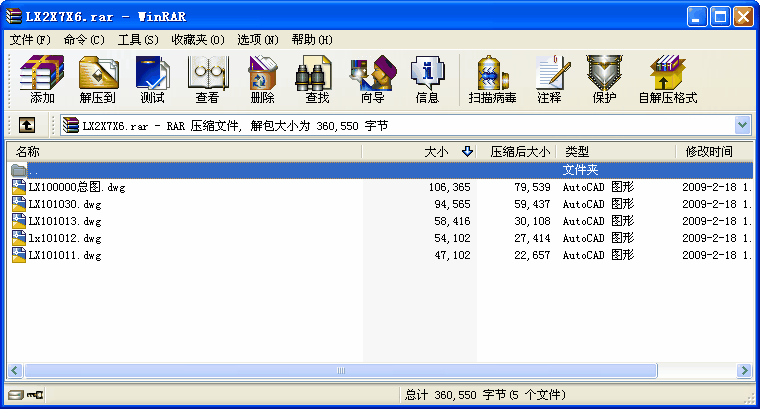
Task: Click the drive icon in status bar
Action: [16, 394]
